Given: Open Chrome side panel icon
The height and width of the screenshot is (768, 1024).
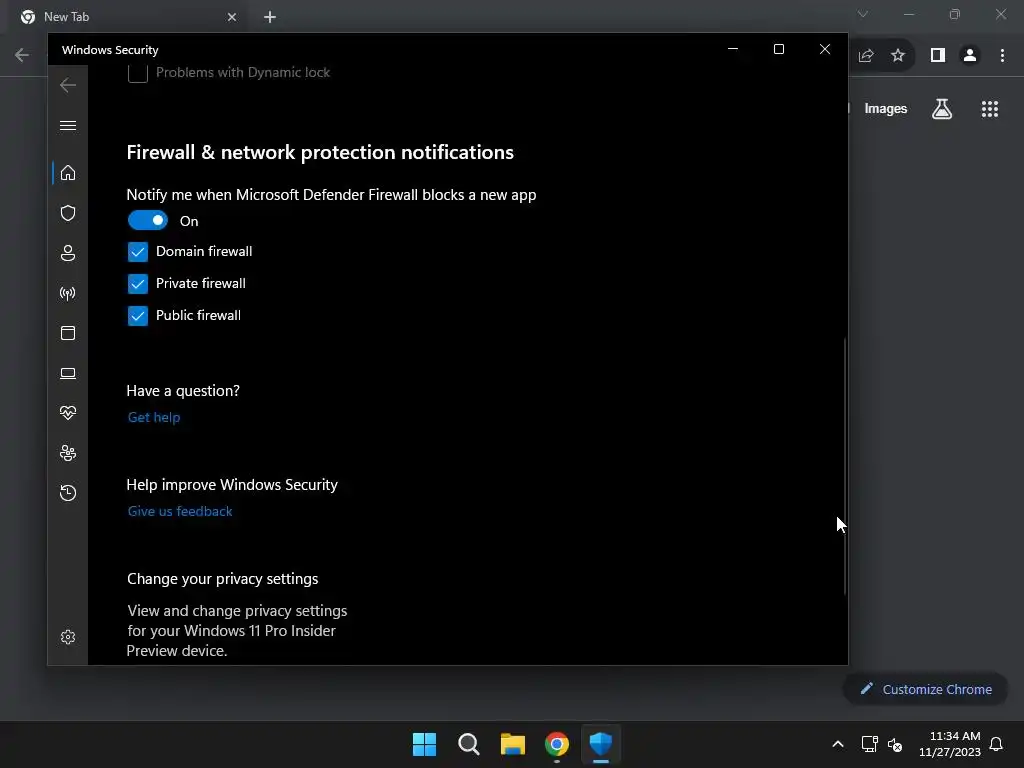Looking at the screenshot, I should click(x=938, y=56).
